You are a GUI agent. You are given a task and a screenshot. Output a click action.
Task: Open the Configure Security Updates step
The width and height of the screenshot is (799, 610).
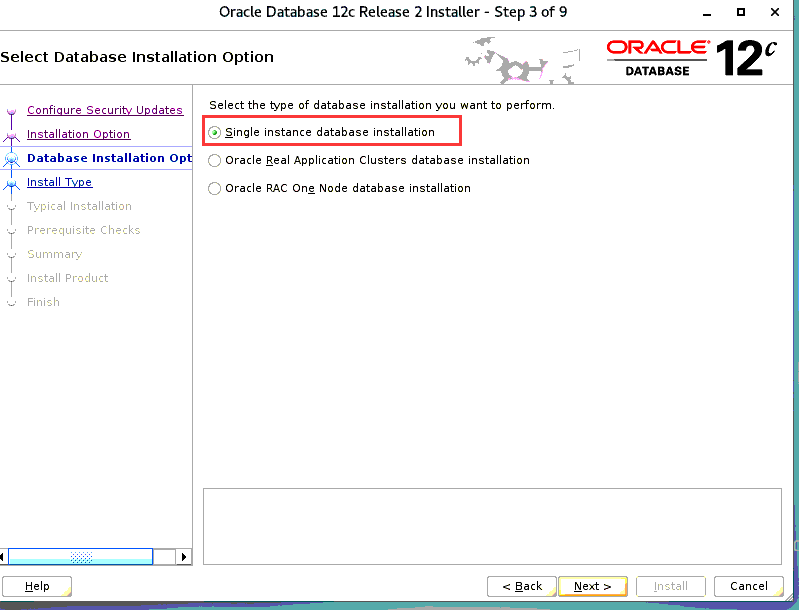click(x=104, y=110)
